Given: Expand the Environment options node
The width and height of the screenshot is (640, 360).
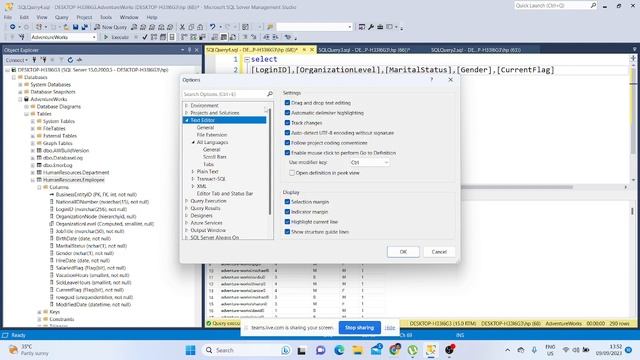Looking at the screenshot, I should [187, 106].
